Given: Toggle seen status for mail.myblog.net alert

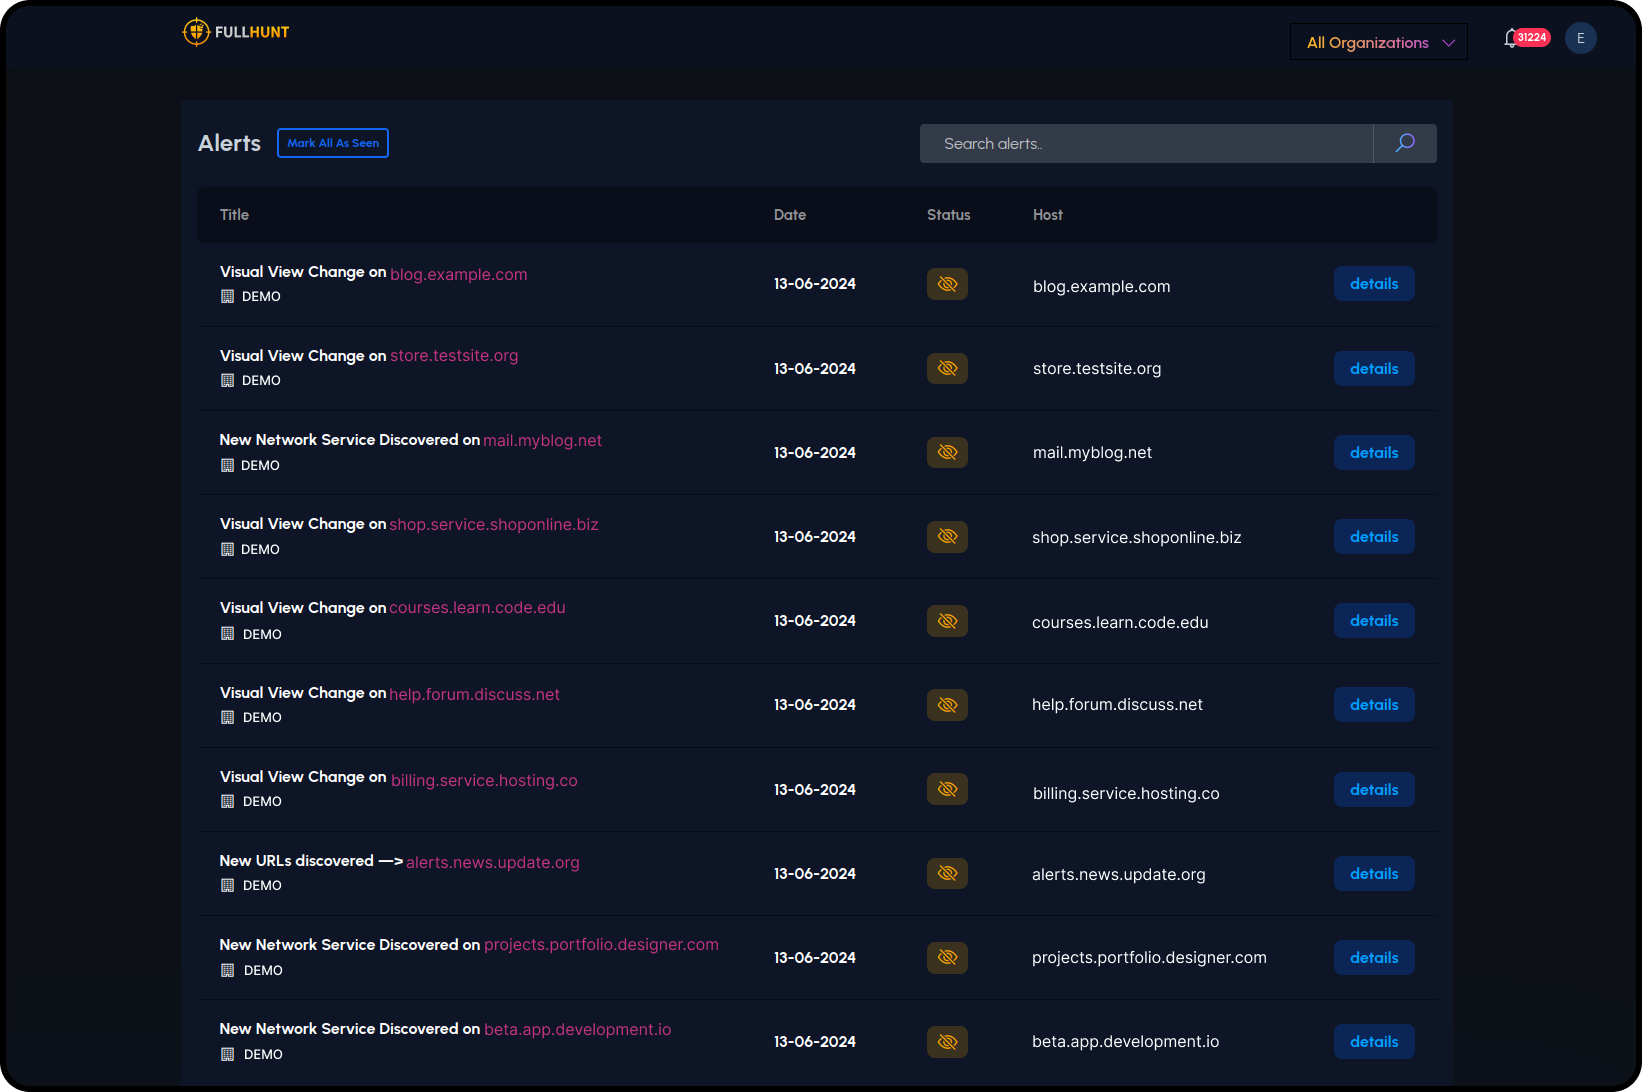Looking at the screenshot, I should click(947, 452).
